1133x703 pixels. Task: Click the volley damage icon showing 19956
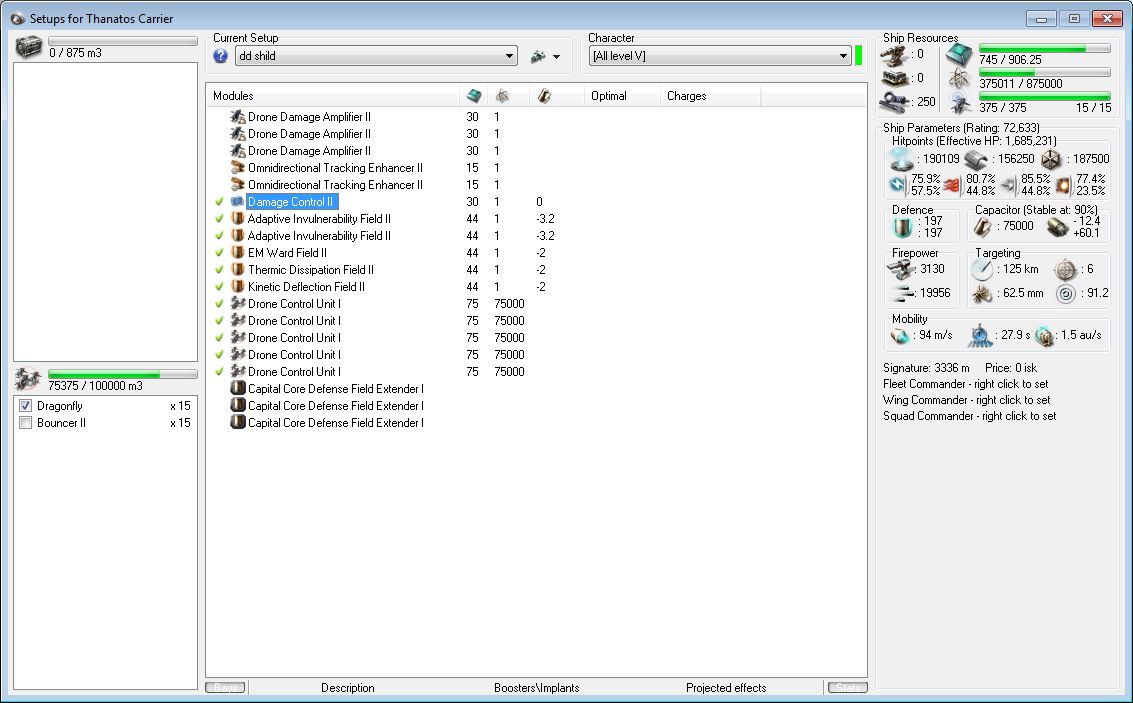[902, 293]
